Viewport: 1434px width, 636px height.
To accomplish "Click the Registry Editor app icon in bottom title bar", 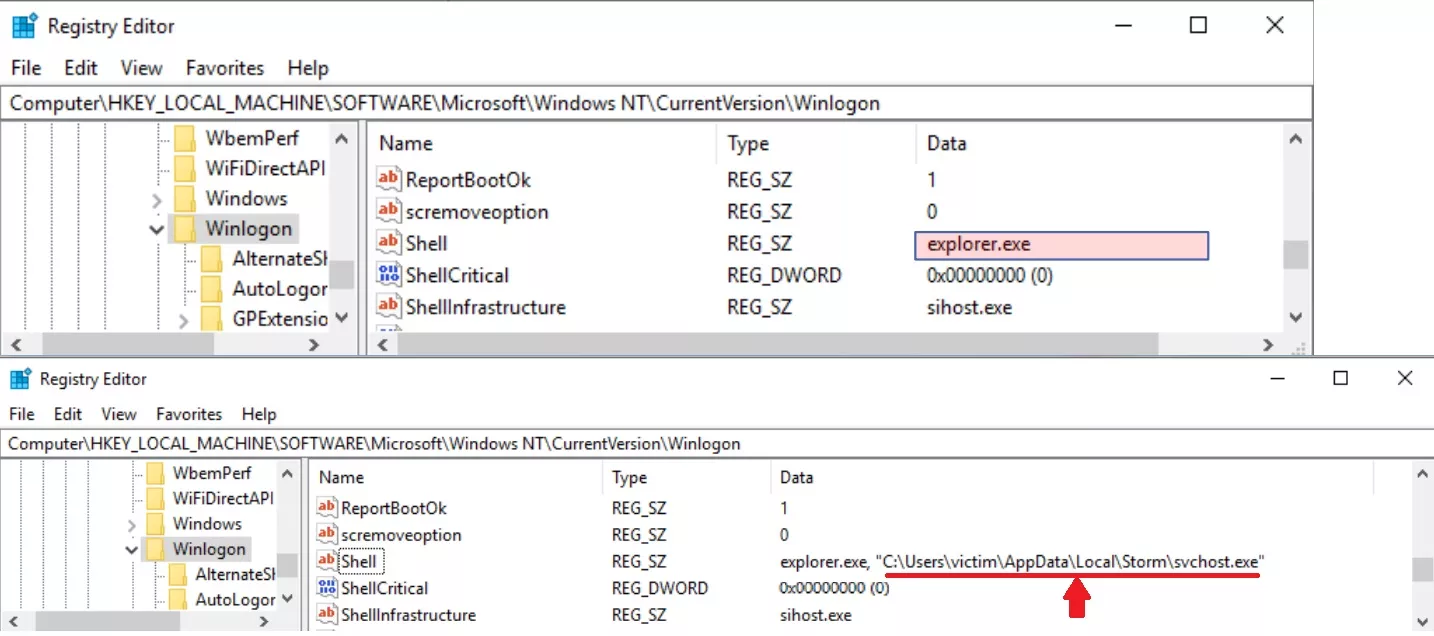I will (19, 379).
